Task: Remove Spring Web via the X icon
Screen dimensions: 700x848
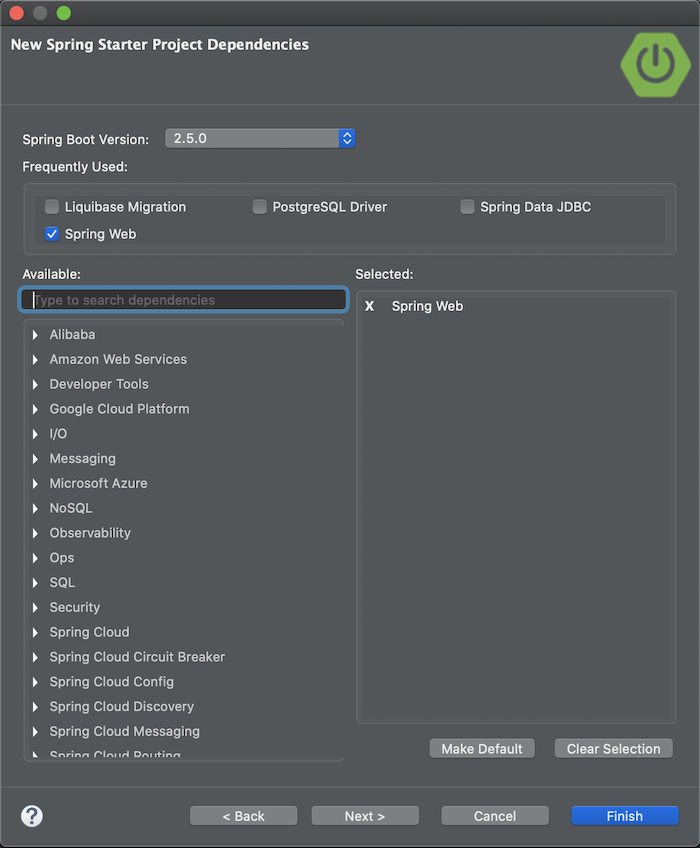Action: pos(369,306)
